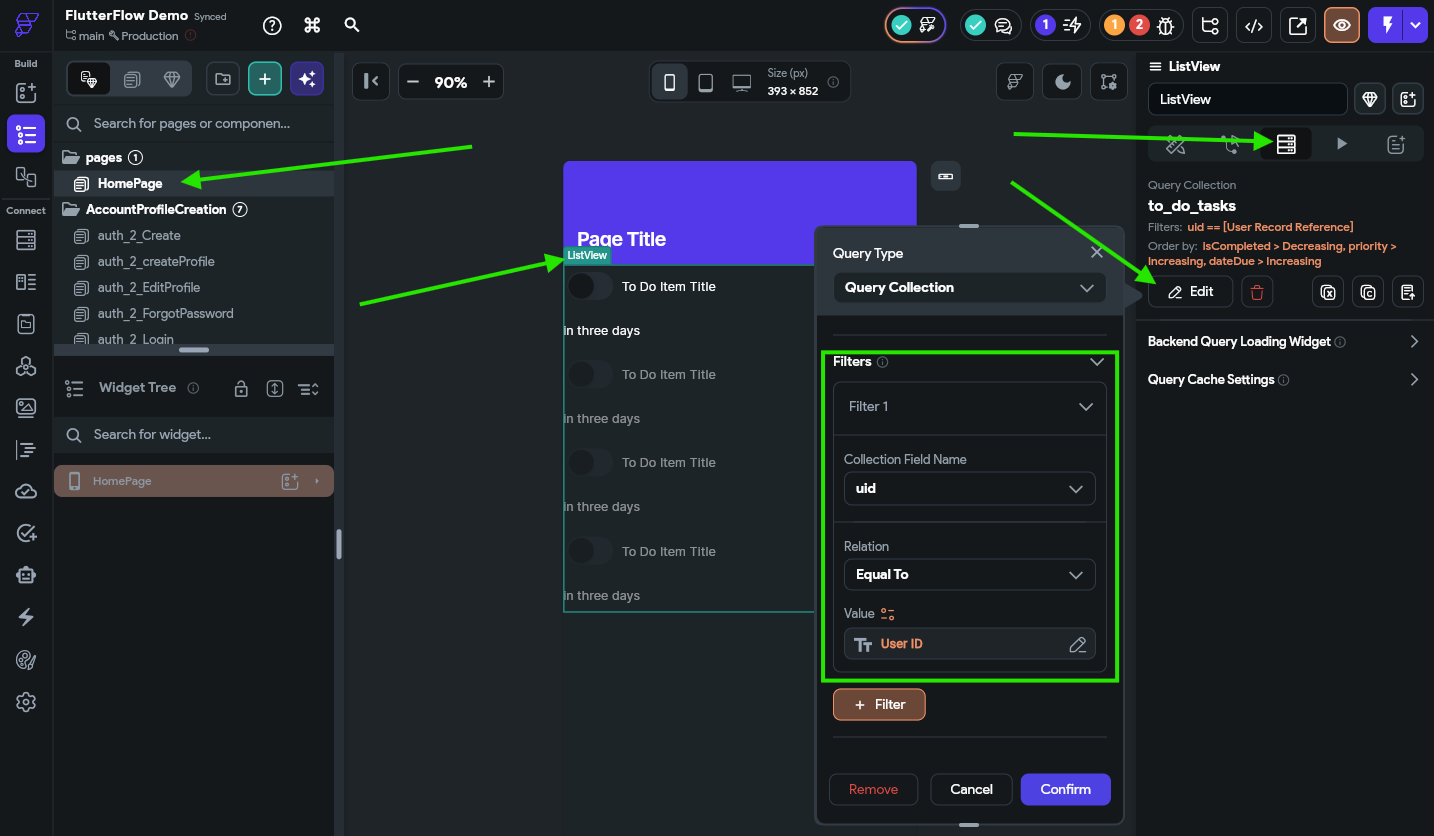Open the Tests check icon in sidebar
This screenshot has height=836, width=1434.
pyautogui.click(x=26, y=533)
